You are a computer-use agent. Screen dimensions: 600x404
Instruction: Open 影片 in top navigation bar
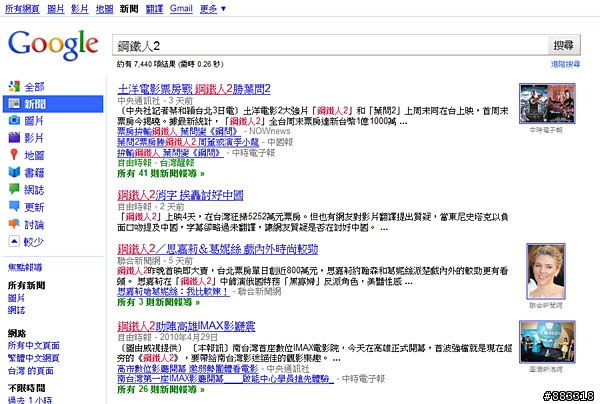coord(80,8)
